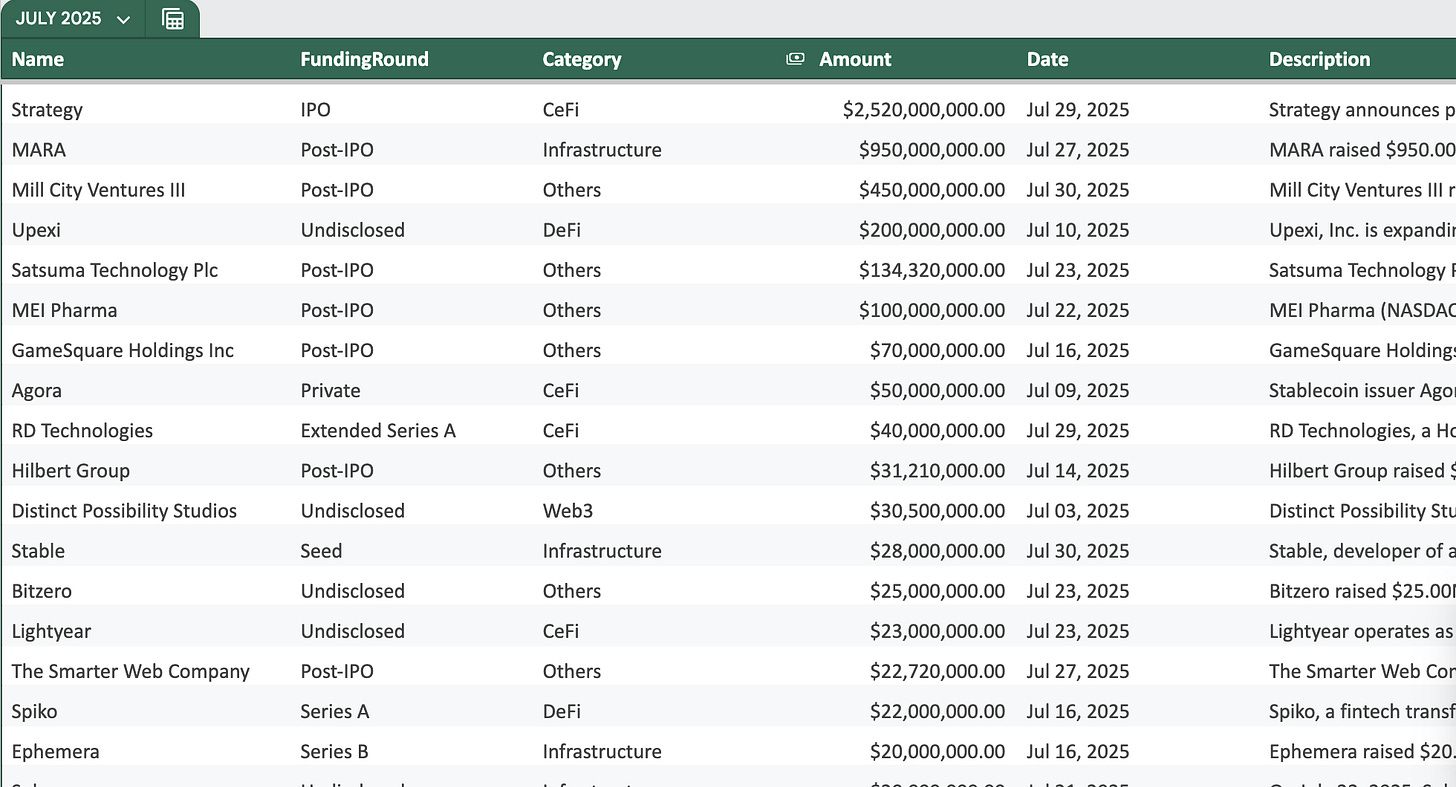Click the $40,000,000.00 amount cell
The height and width of the screenshot is (787, 1456).
point(937,430)
